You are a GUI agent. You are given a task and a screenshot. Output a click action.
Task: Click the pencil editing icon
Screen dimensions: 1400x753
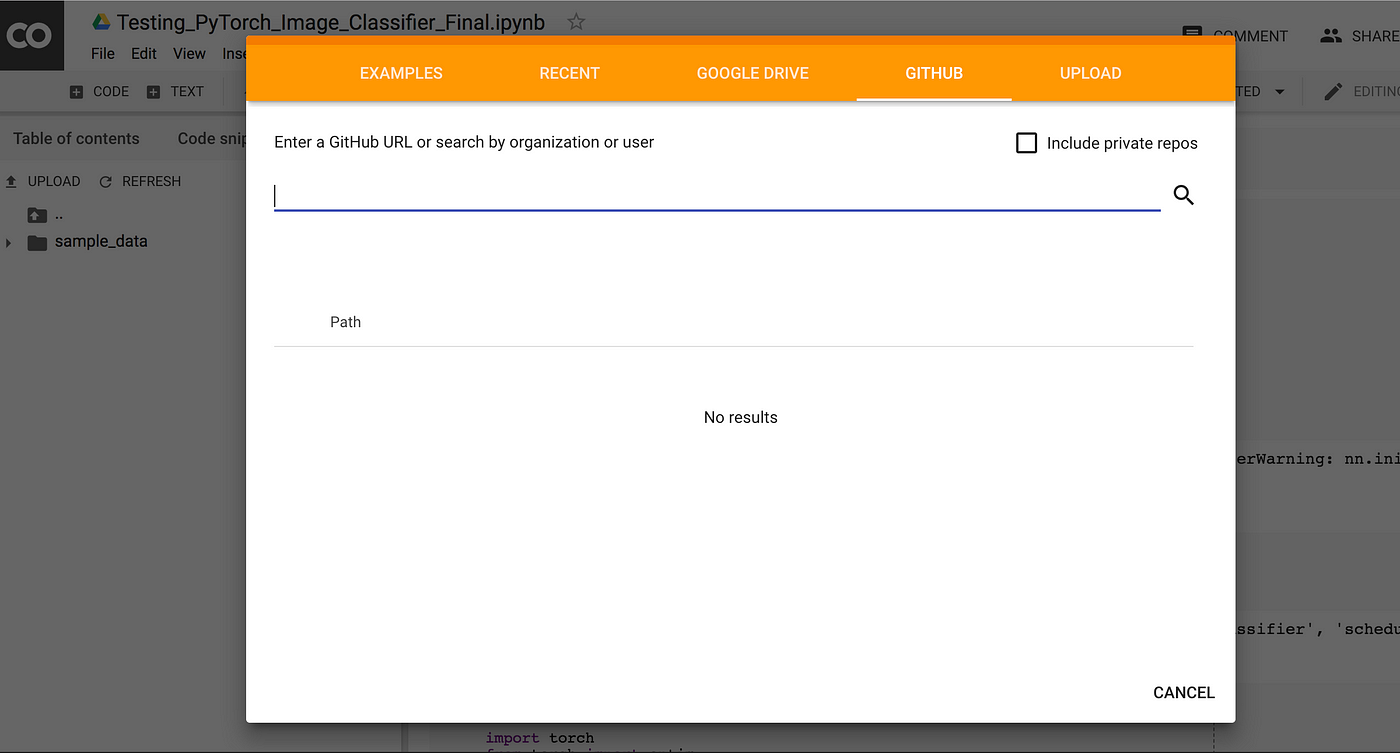(1333, 91)
